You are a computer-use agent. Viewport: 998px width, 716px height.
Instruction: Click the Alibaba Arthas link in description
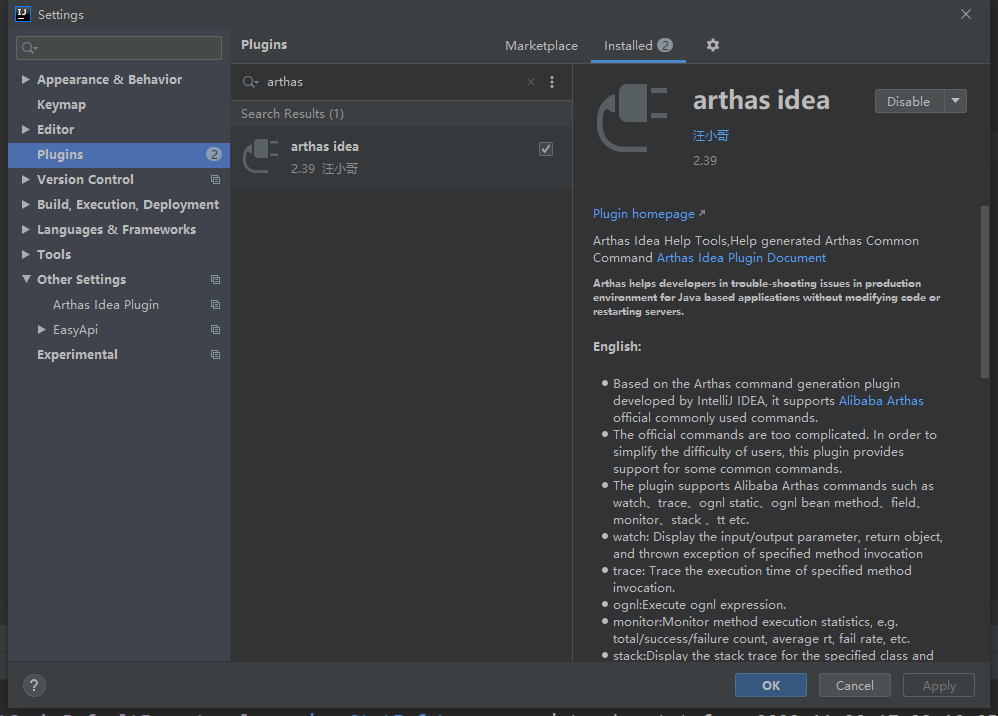[x=880, y=400]
